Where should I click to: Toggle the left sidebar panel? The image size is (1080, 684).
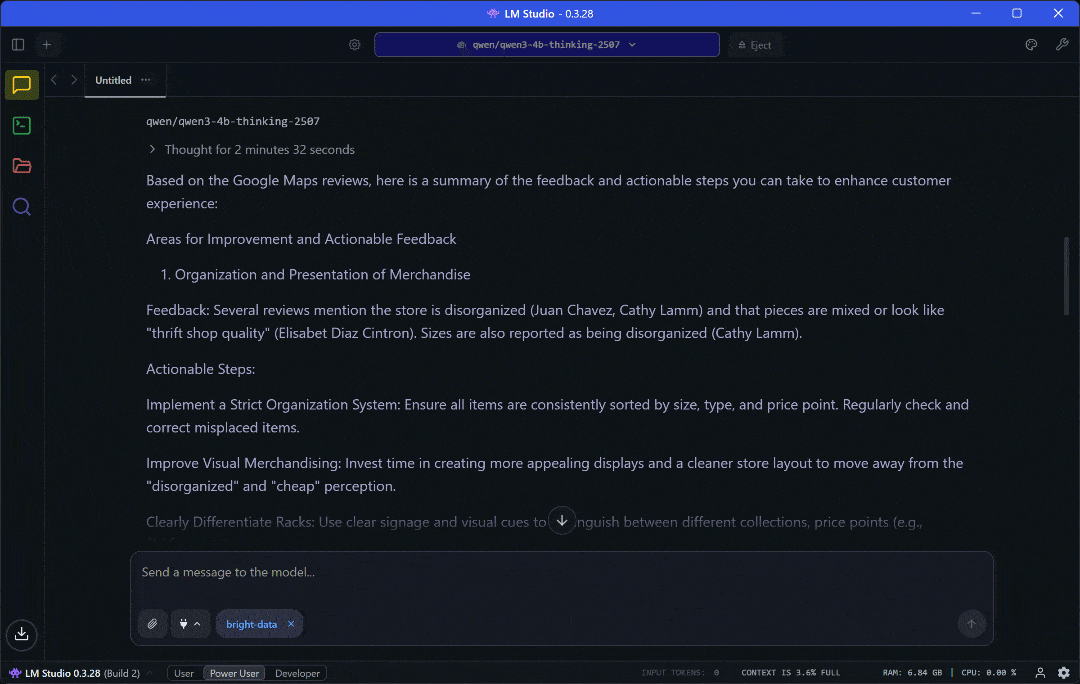17,44
